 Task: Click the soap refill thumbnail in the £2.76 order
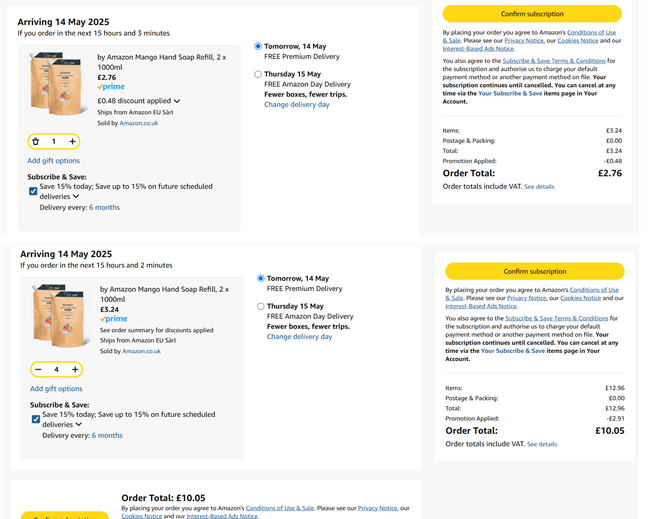click(58, 83)
